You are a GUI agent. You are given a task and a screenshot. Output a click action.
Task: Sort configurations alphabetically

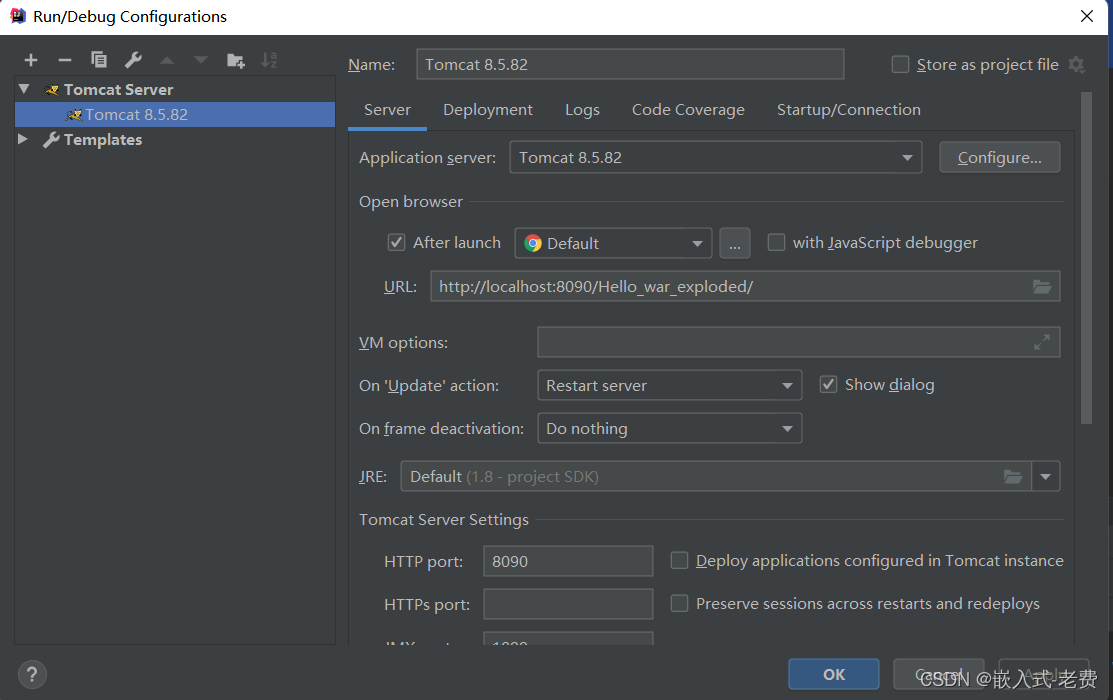[x=268, y=60]
